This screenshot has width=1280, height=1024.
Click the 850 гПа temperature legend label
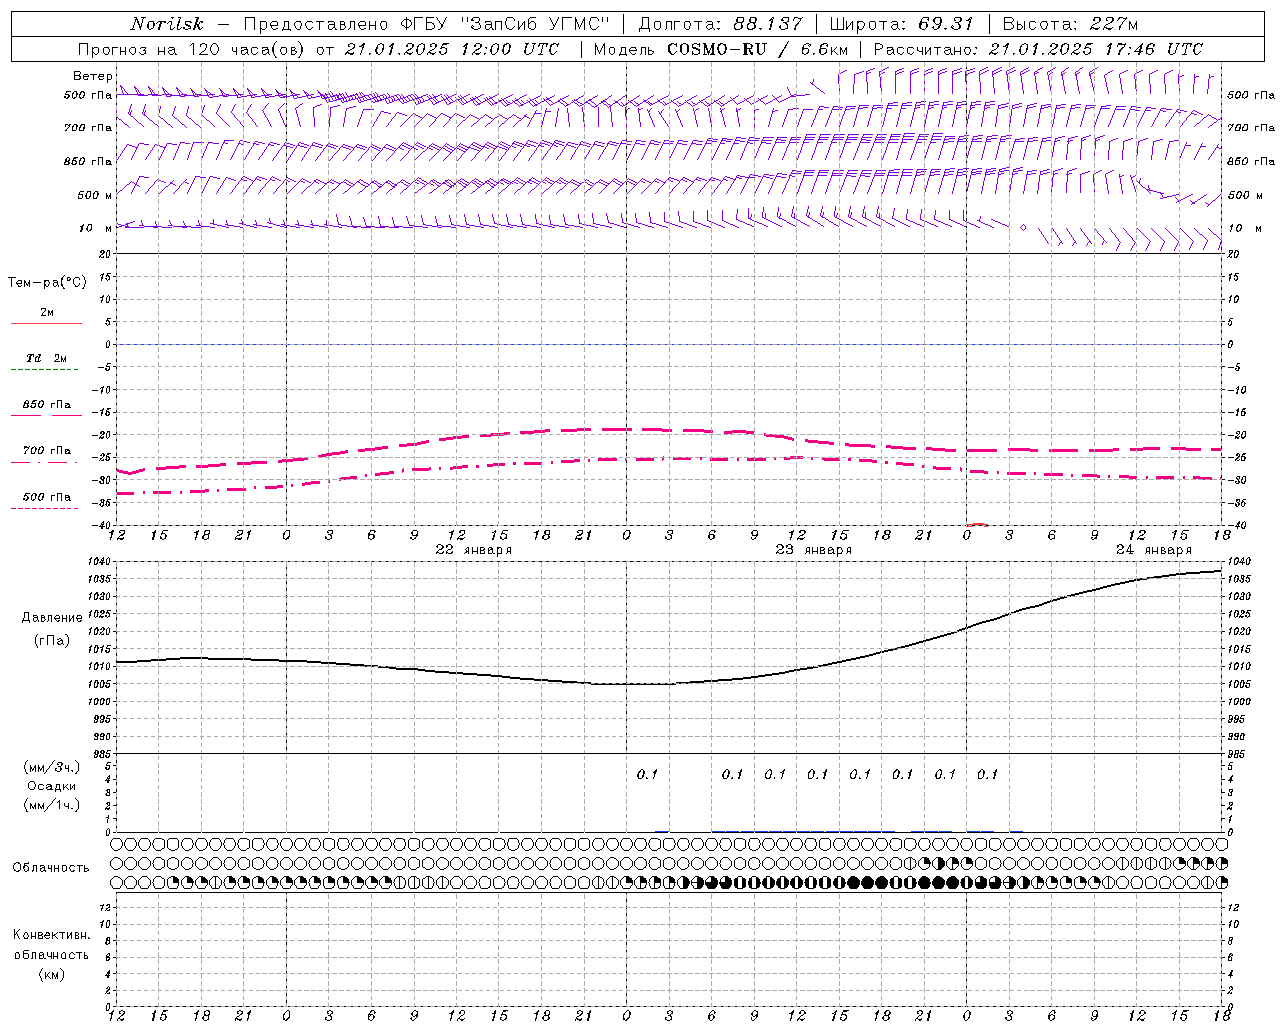click(x=46, y=405)
